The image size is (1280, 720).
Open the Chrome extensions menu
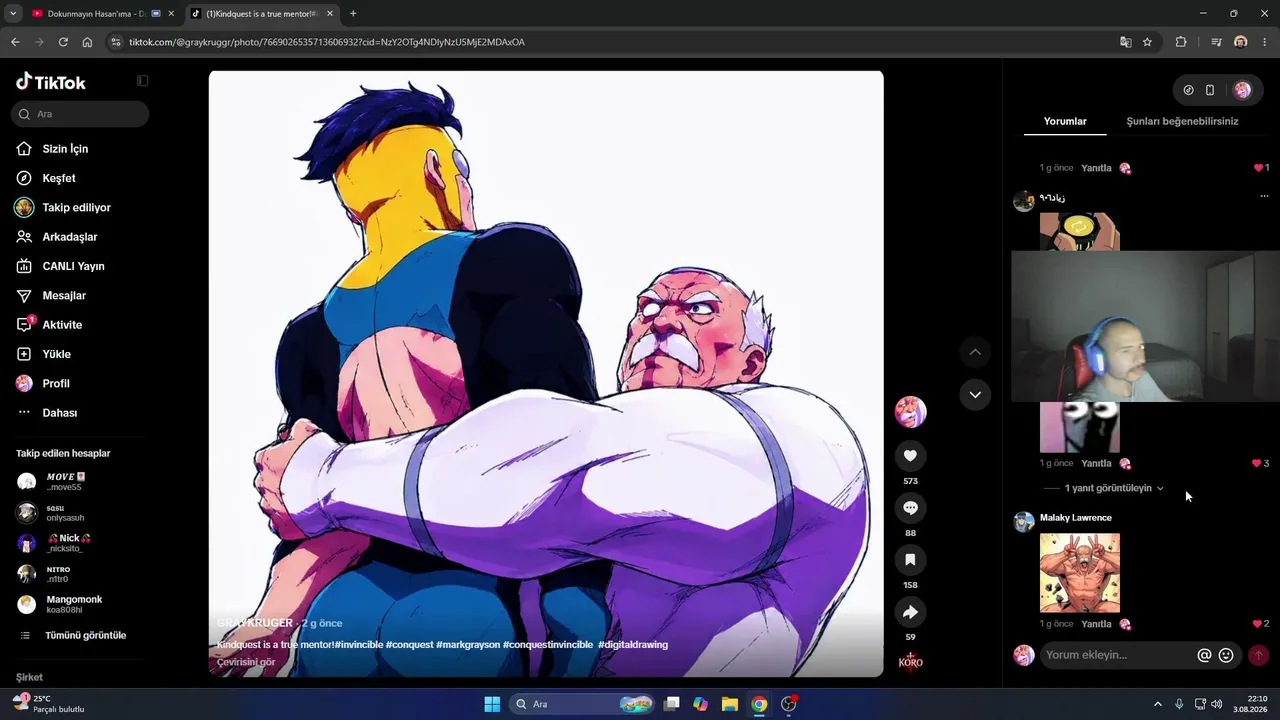tap(1181, 42)
